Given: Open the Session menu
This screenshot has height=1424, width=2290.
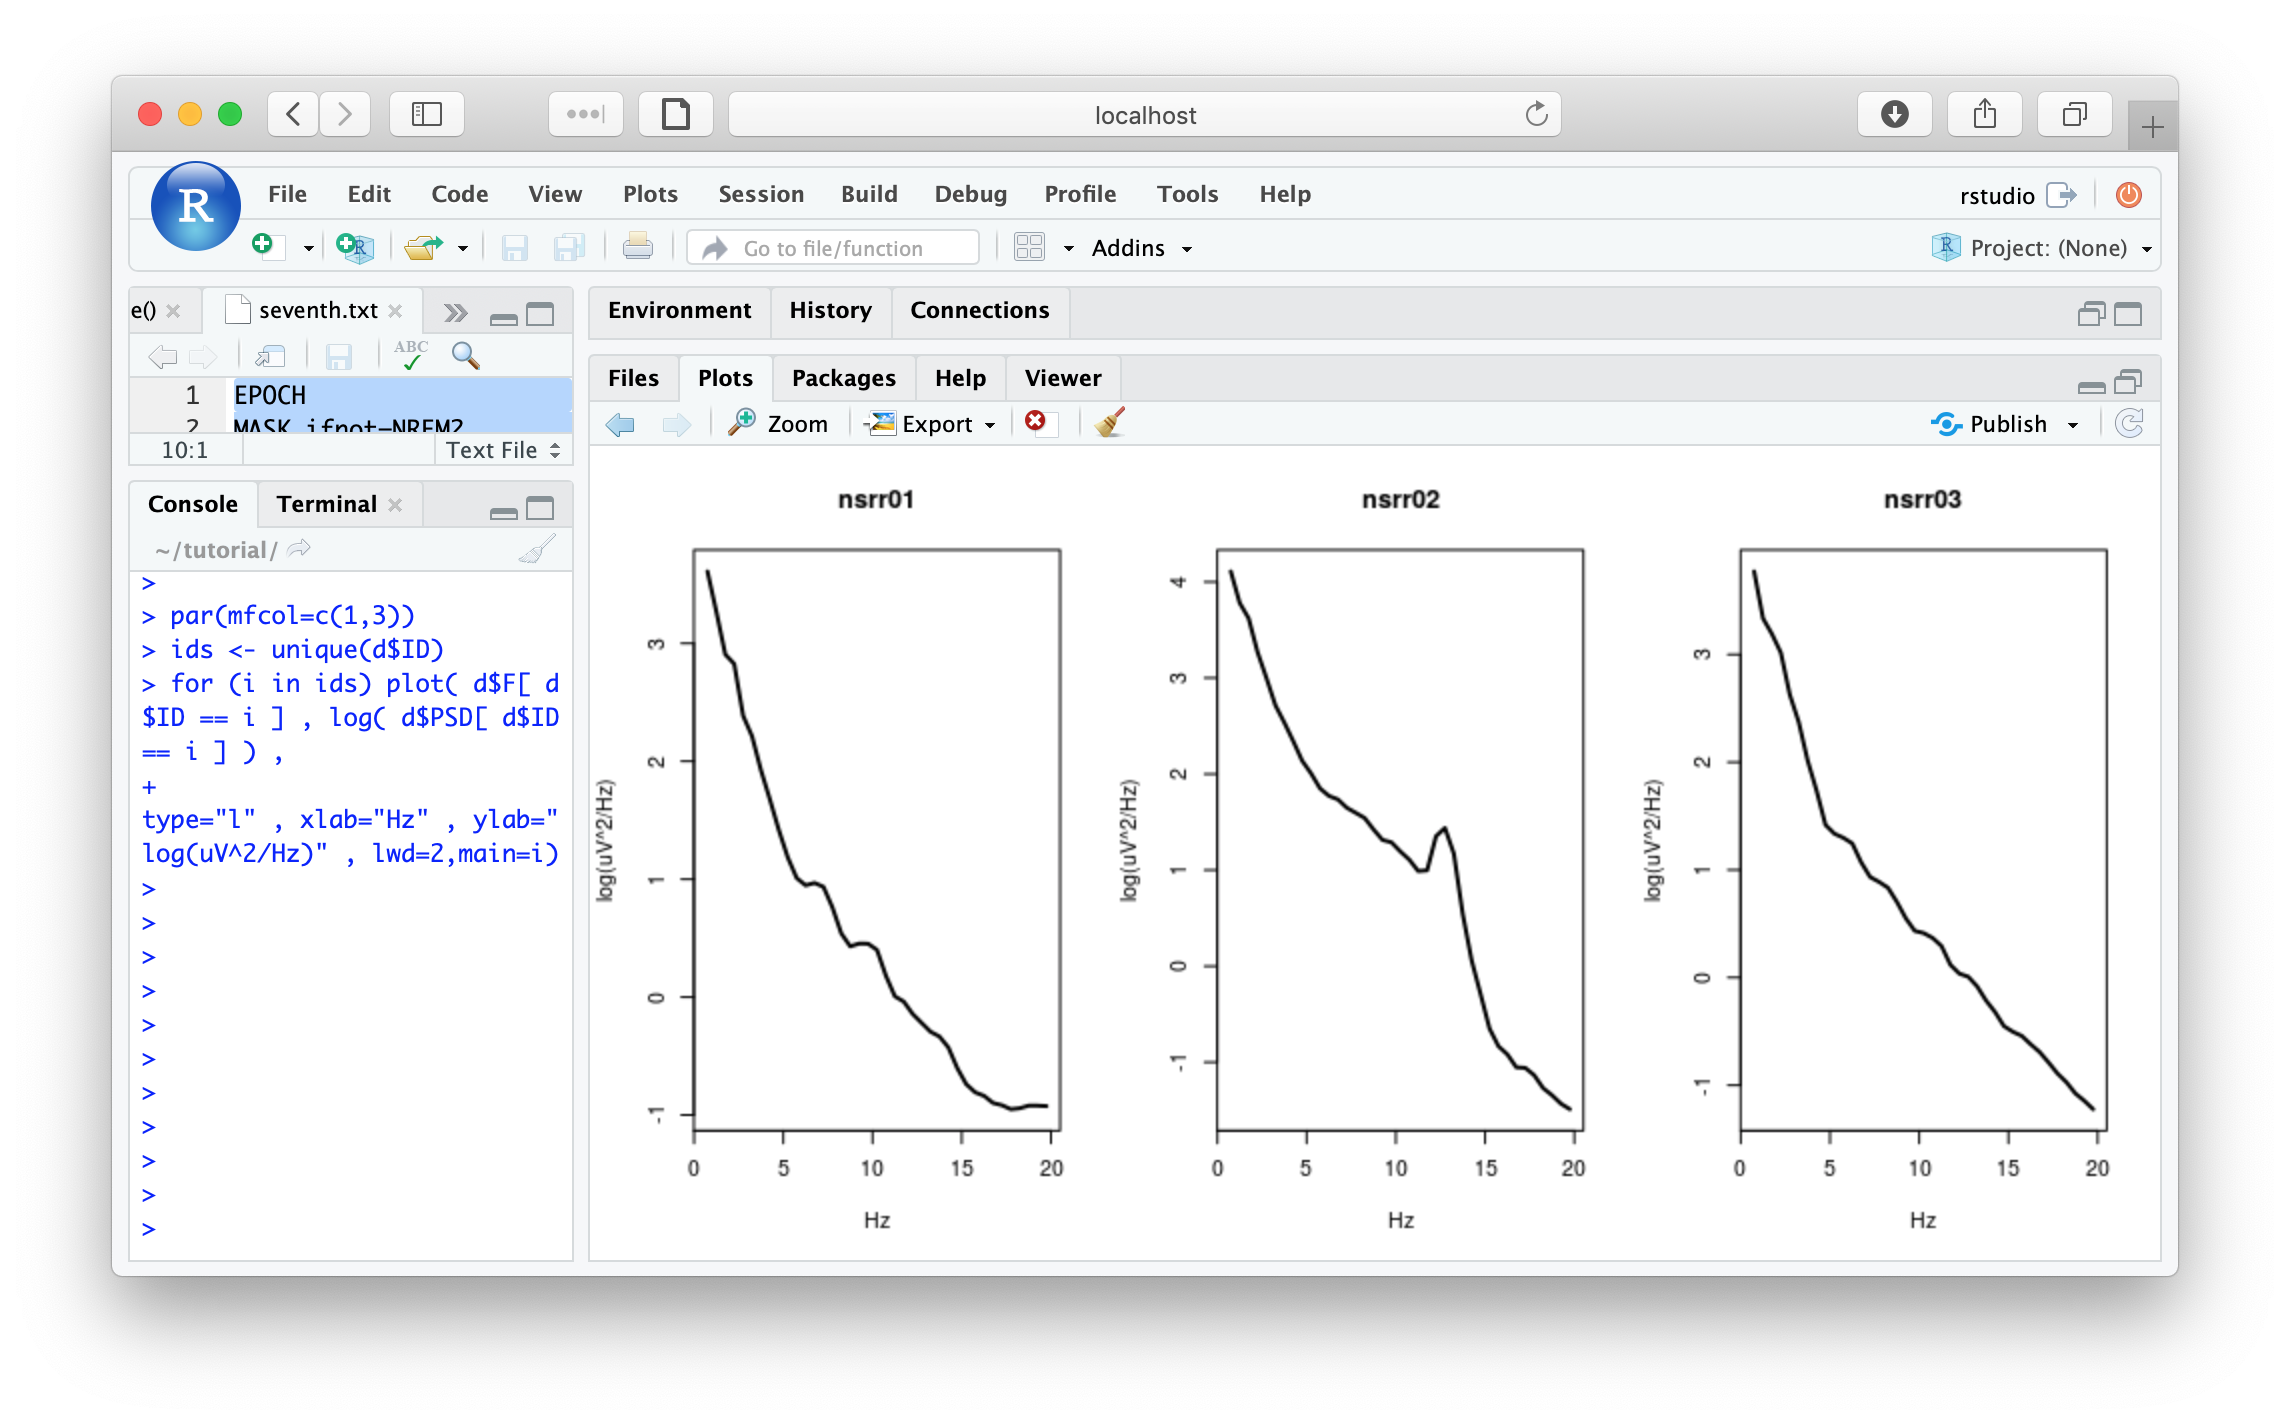Looking at the screenshot, I should [760, 194].
